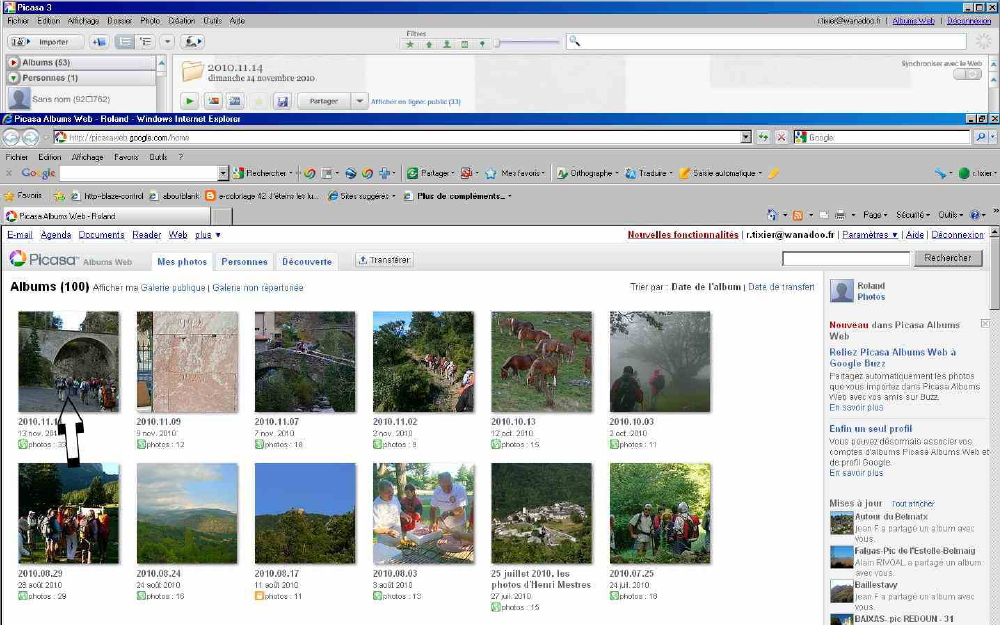The image size is (1000, 625).
Task: Click the print icon in IE command bar
Action: 840,215
